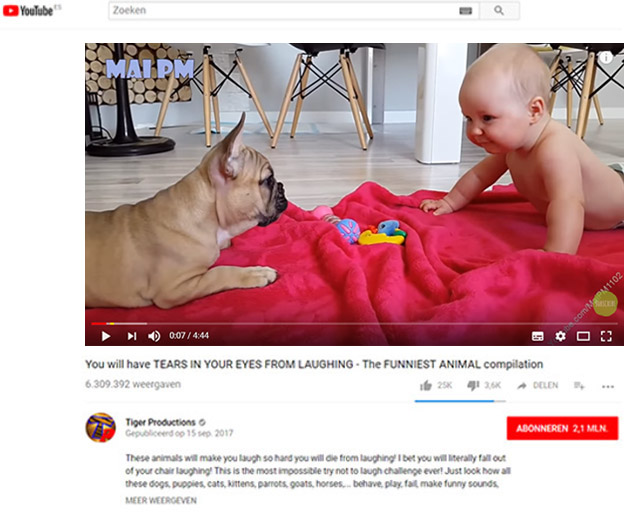Click the Zoeken search input field

click(x=282, y=11)
